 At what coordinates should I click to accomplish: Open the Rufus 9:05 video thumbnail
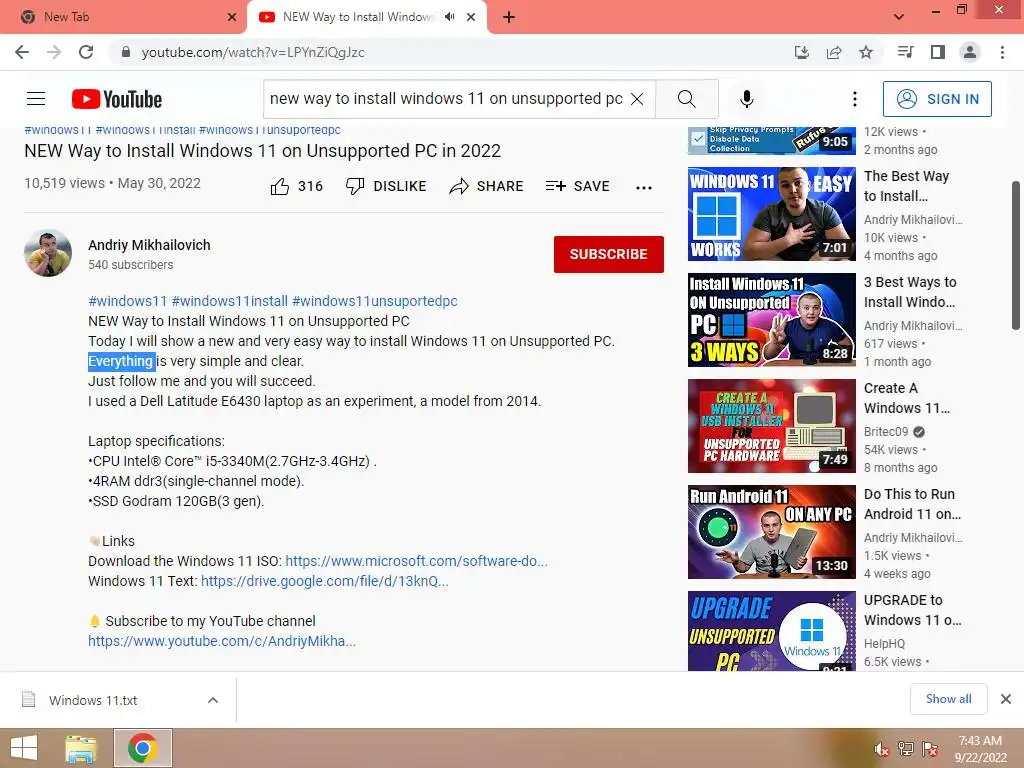[771, 140]
